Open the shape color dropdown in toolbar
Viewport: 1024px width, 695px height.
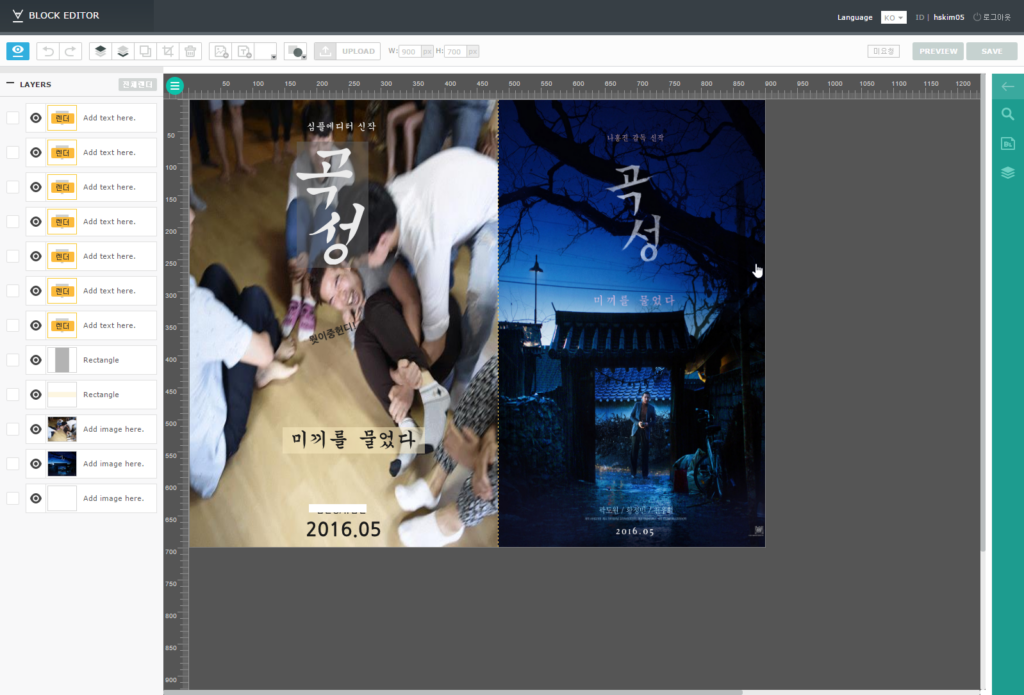[x=296, y=51]
